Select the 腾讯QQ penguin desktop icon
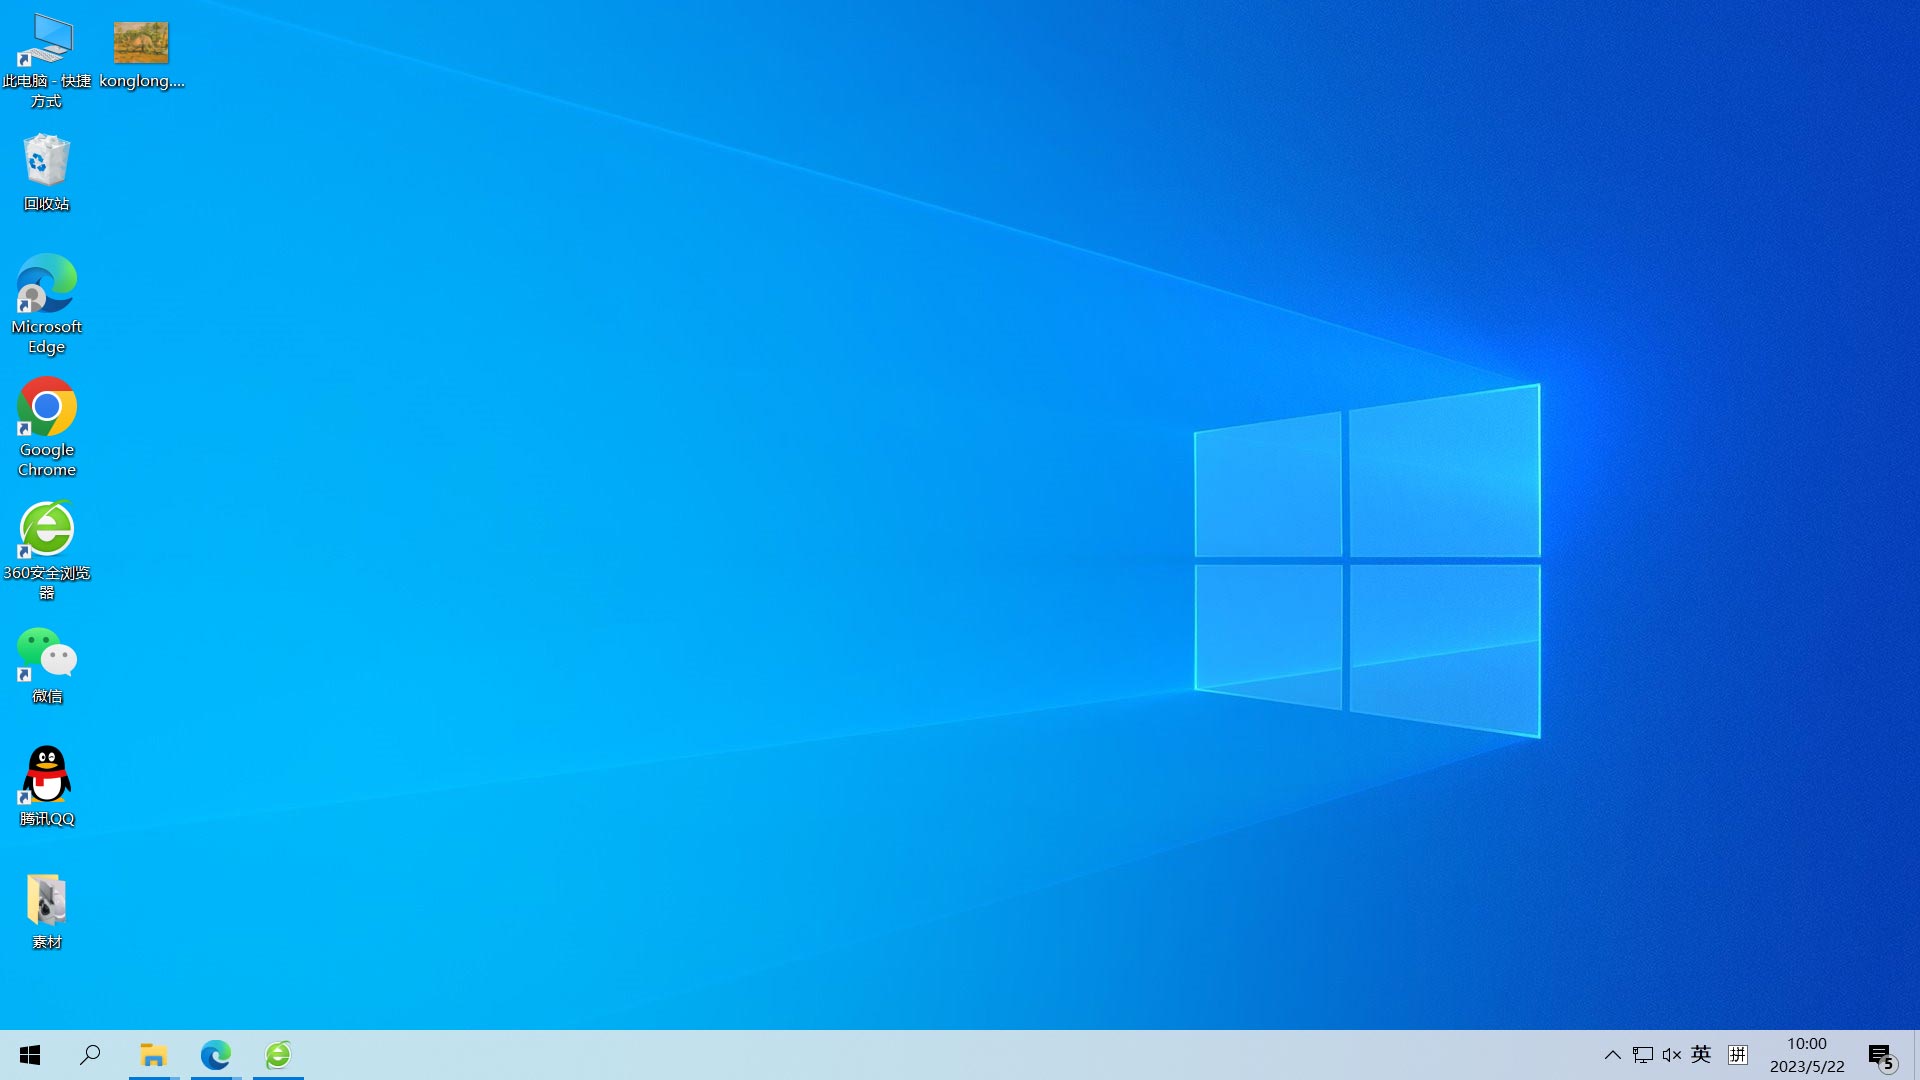Screen dimensions: 1920x1080 pyautogui.click(x=46, y=775)
